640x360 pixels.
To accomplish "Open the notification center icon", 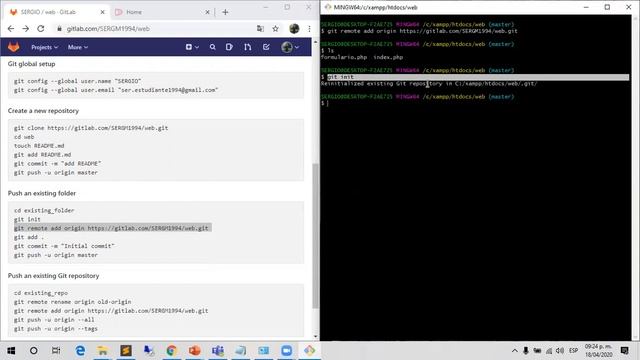I will point(624,351).
